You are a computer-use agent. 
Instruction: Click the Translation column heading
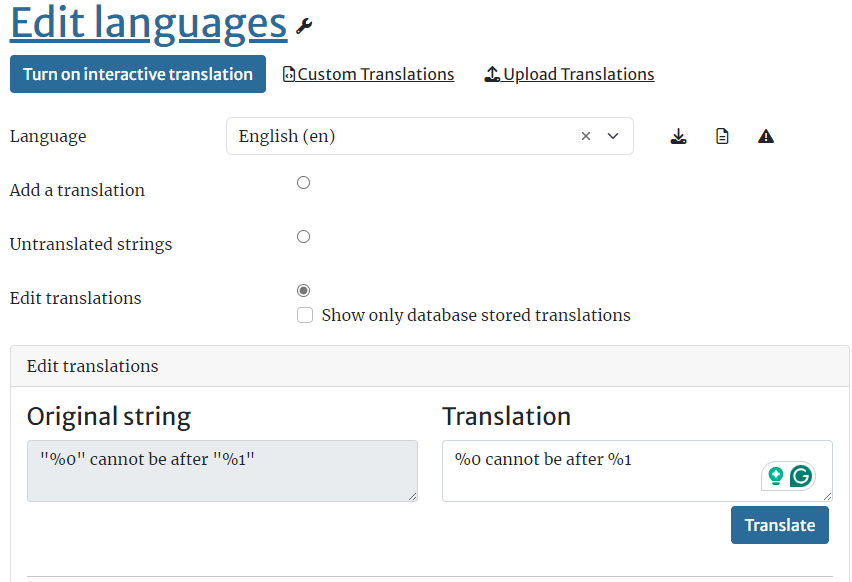(506, 417)
